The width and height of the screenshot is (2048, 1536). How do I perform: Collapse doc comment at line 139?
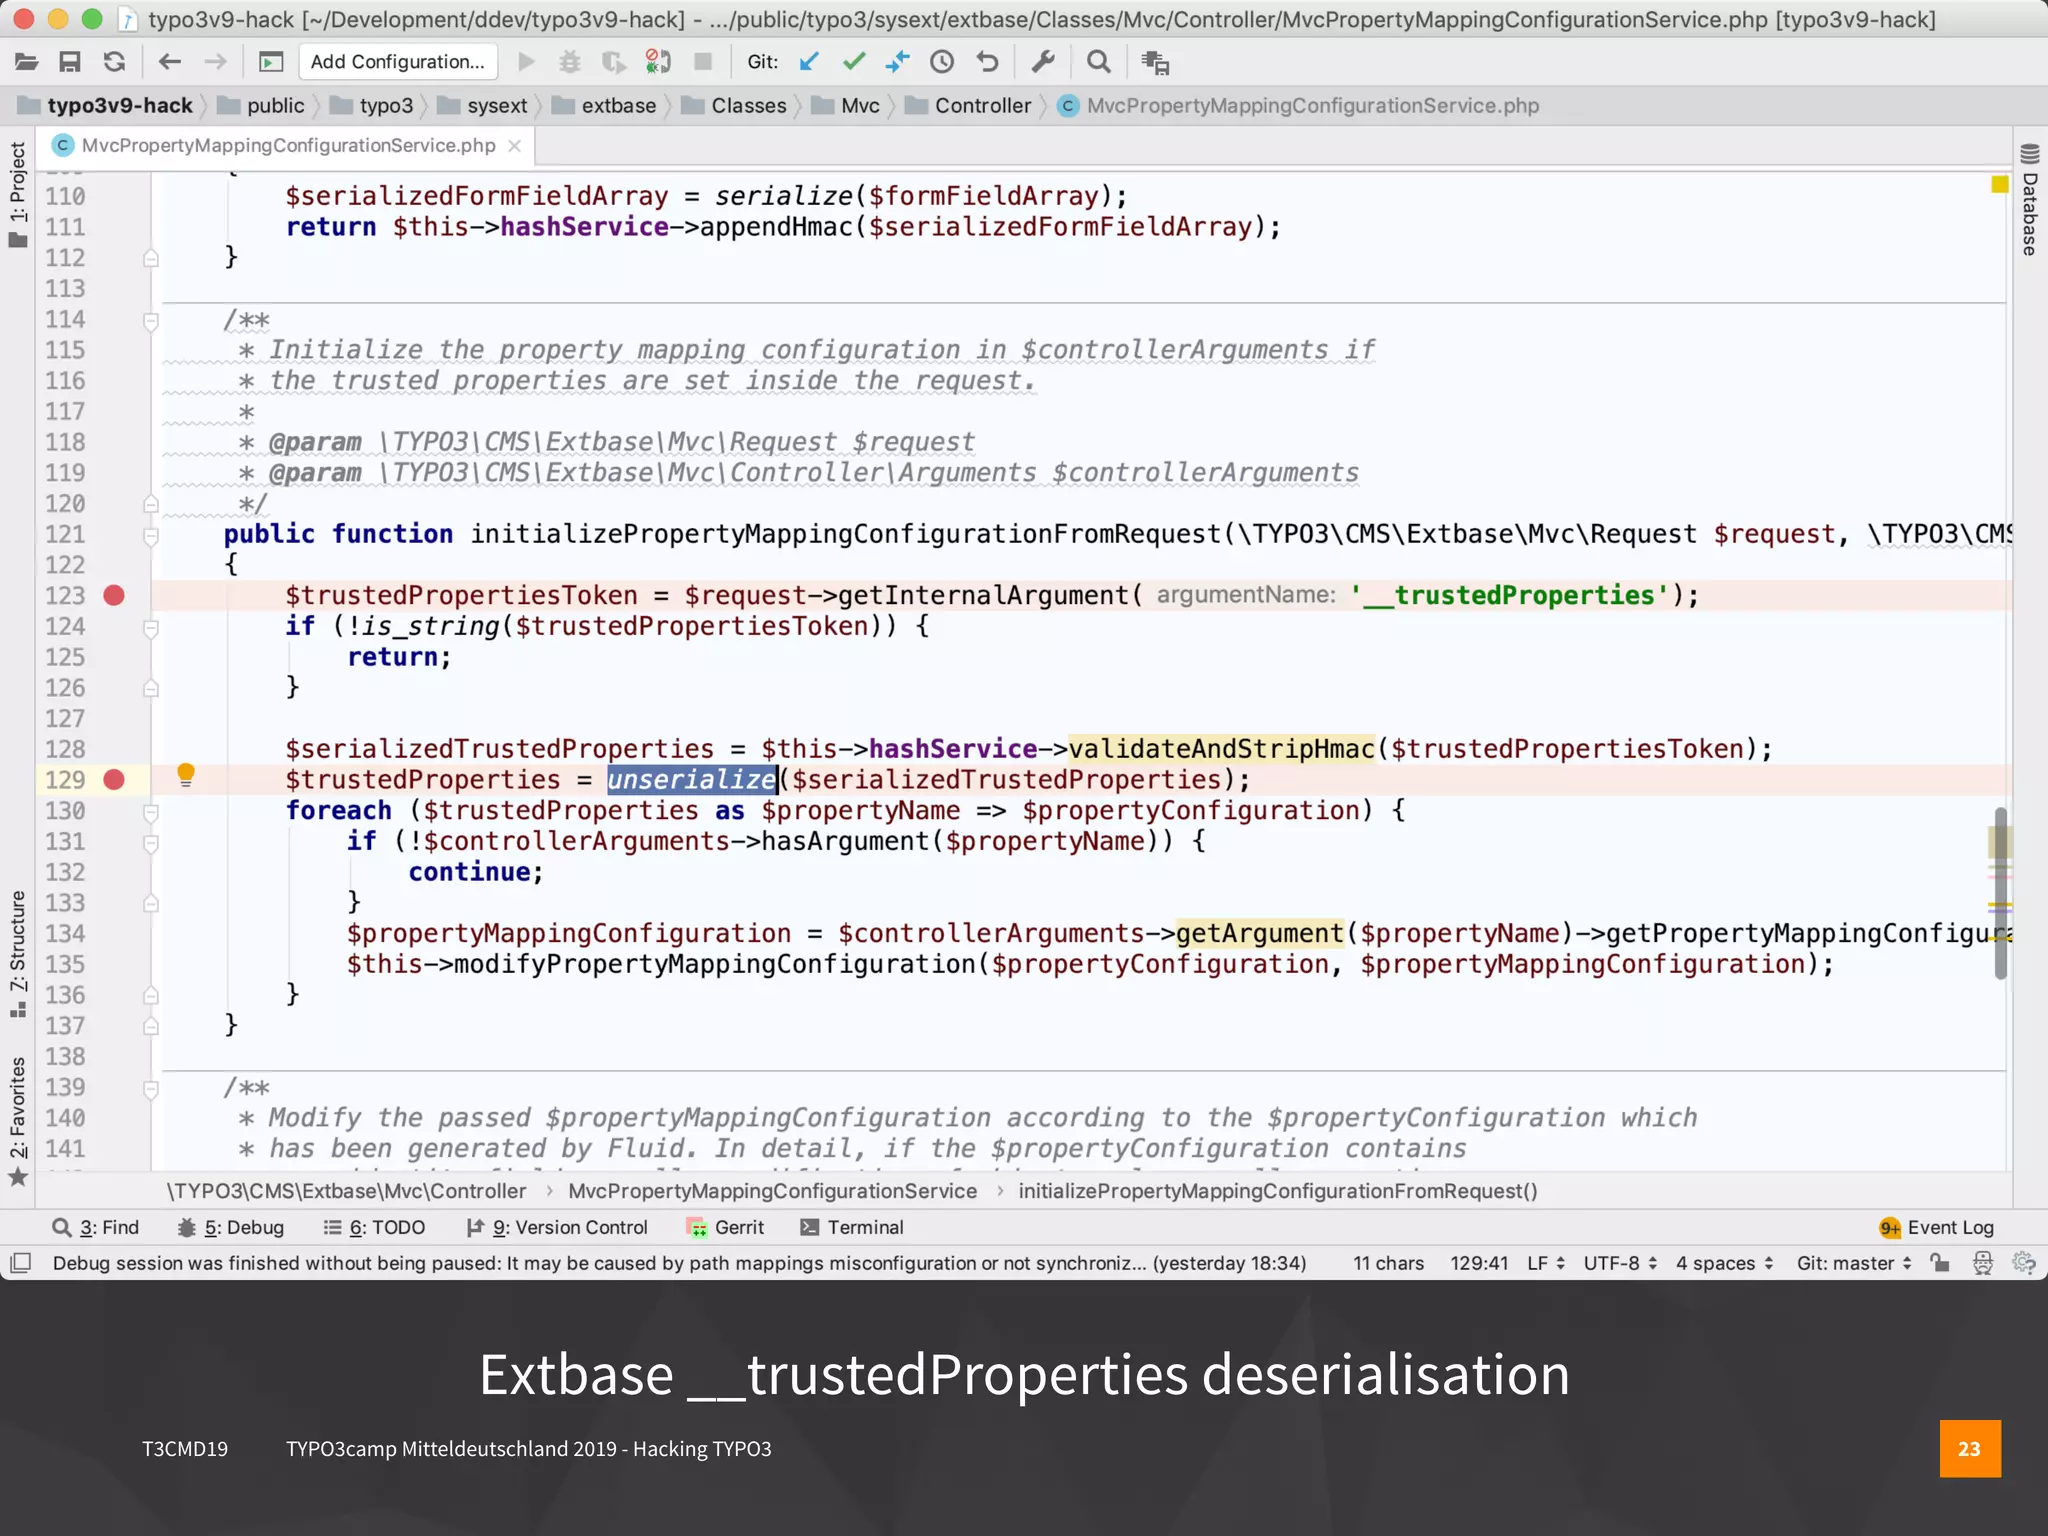(151, 1089)
